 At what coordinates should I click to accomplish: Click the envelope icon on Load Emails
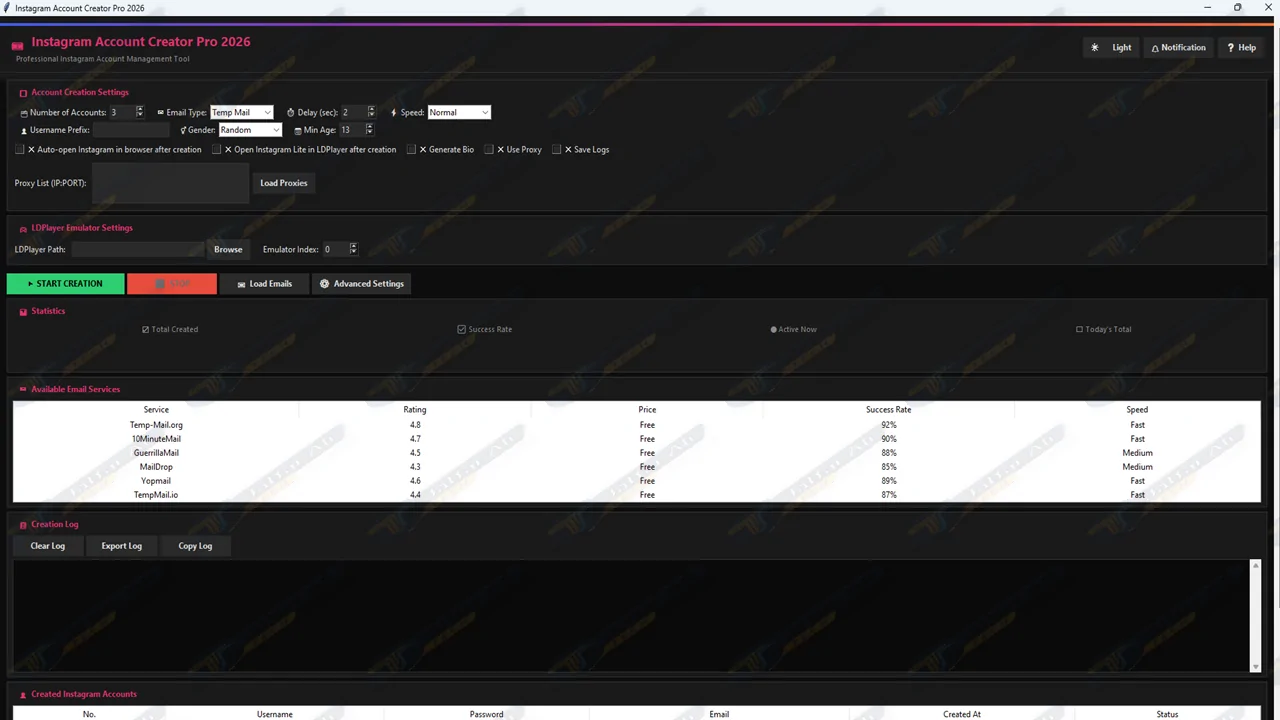click(241, 284)
